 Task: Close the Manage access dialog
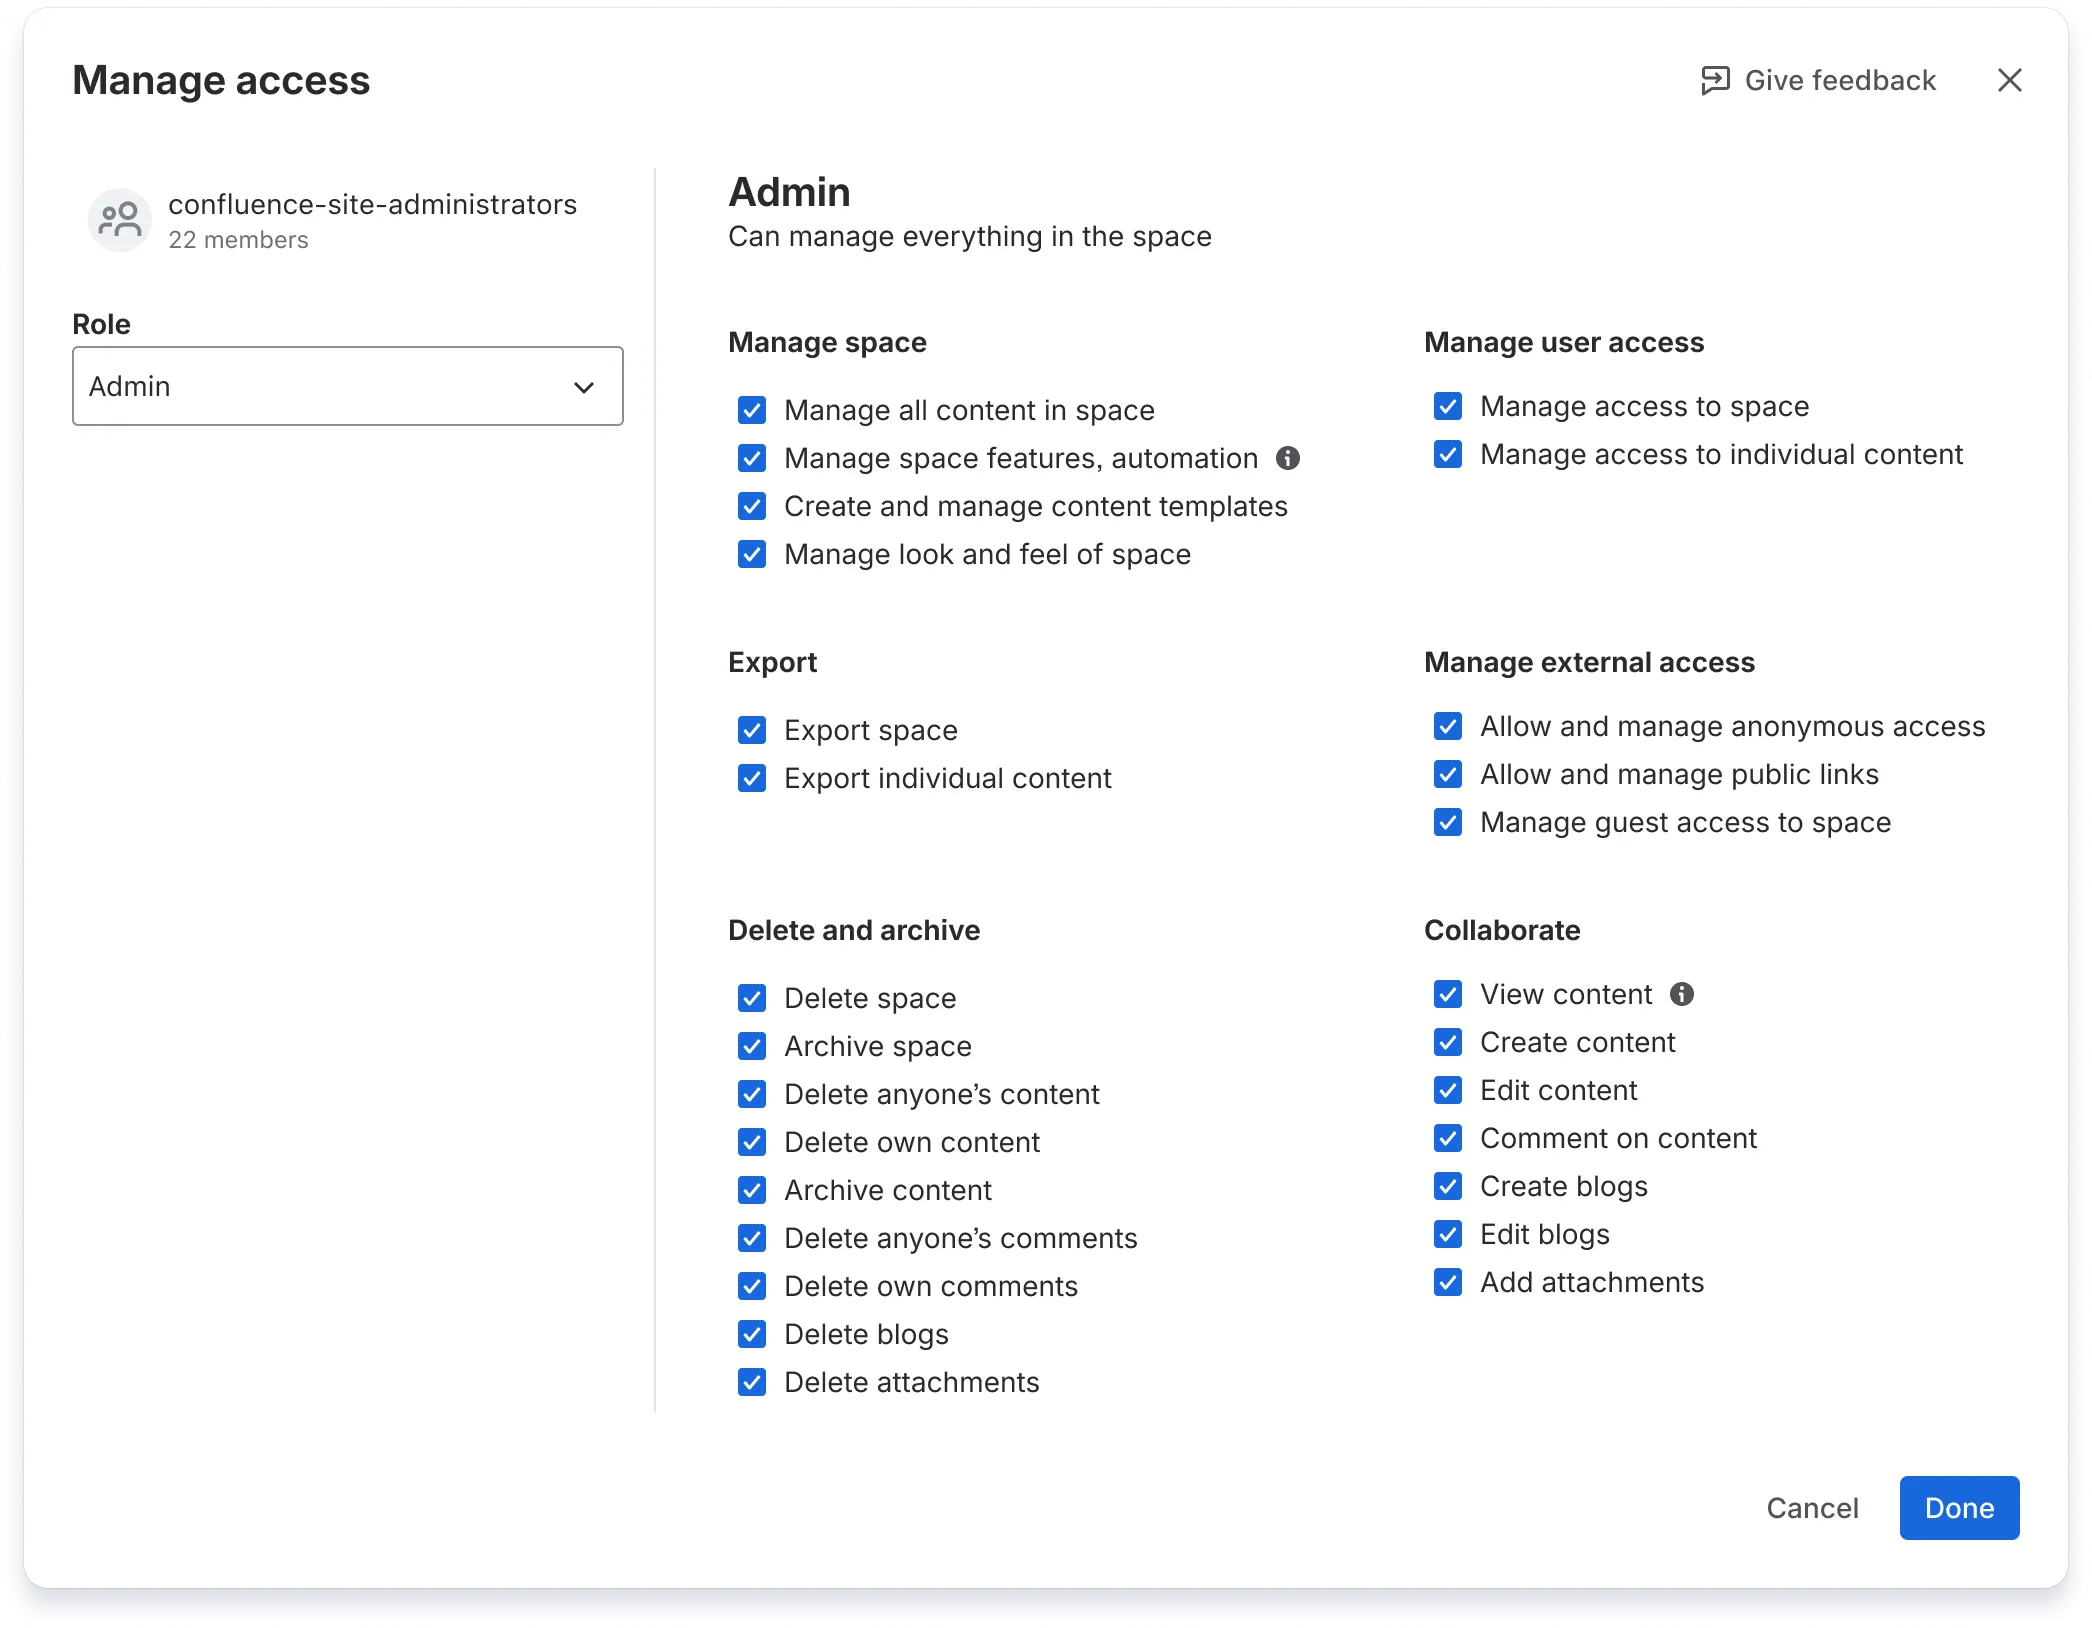2009,80
